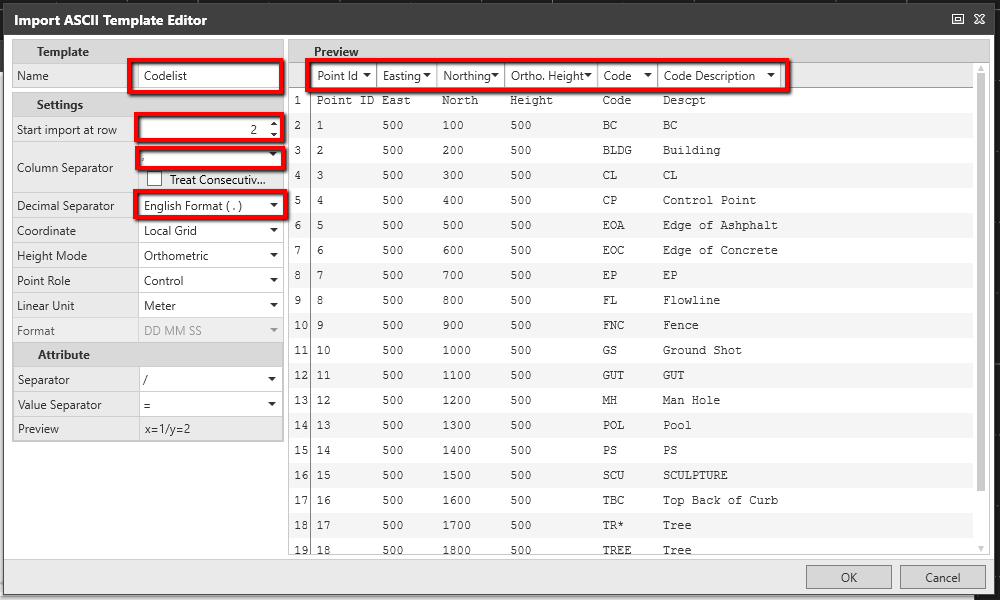Open the Point Id column type dropdown

[345, 76]
